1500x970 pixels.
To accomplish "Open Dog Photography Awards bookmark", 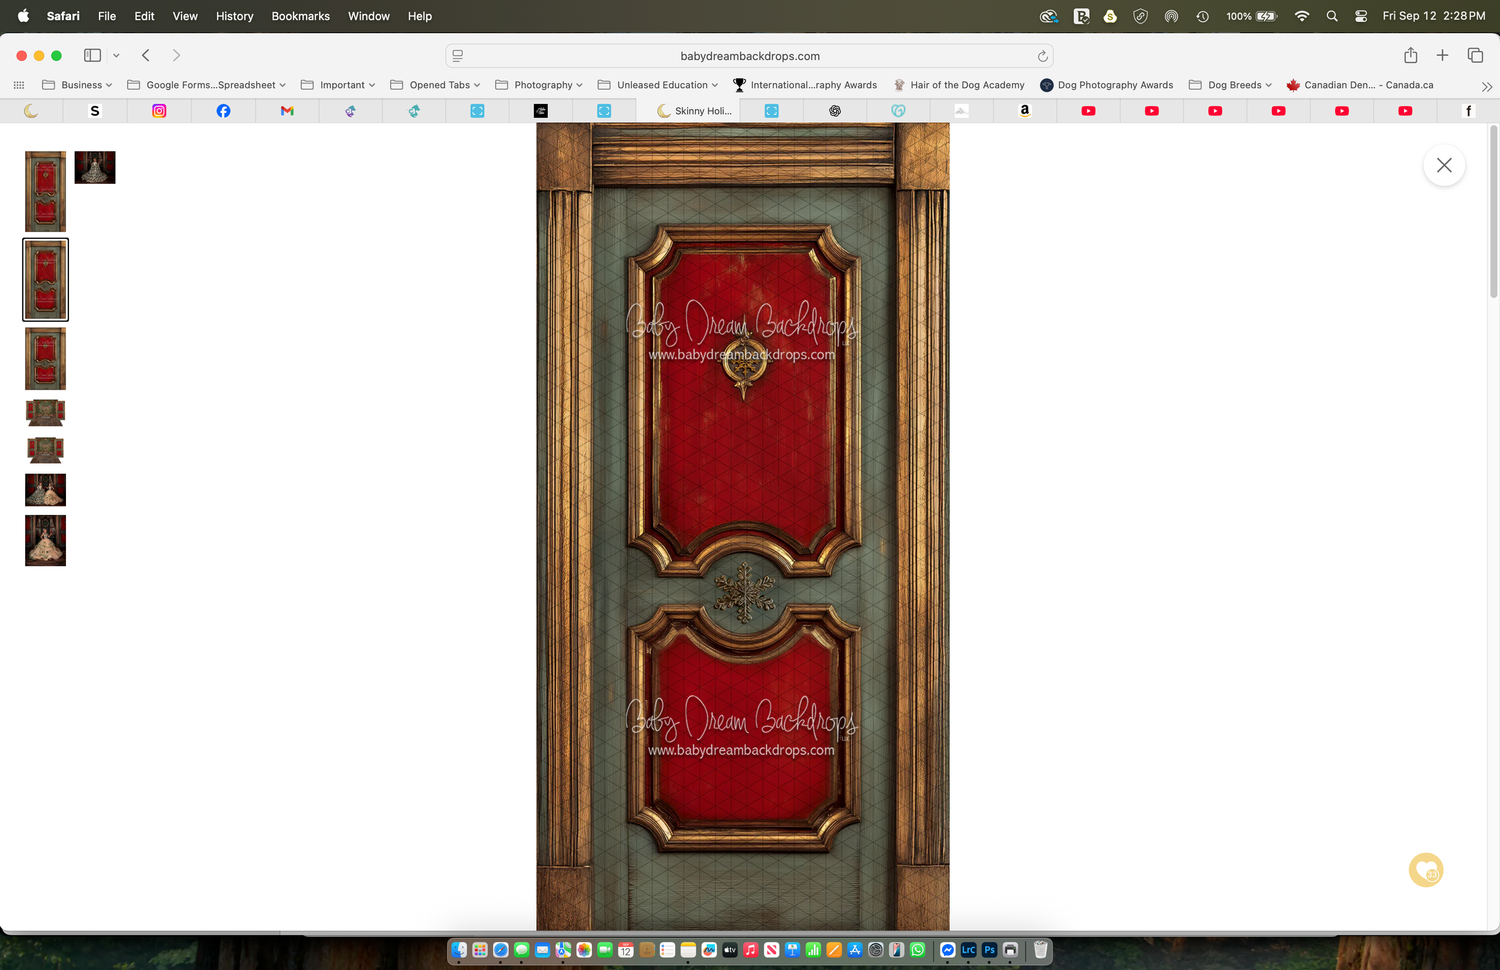I will 1106,85.
